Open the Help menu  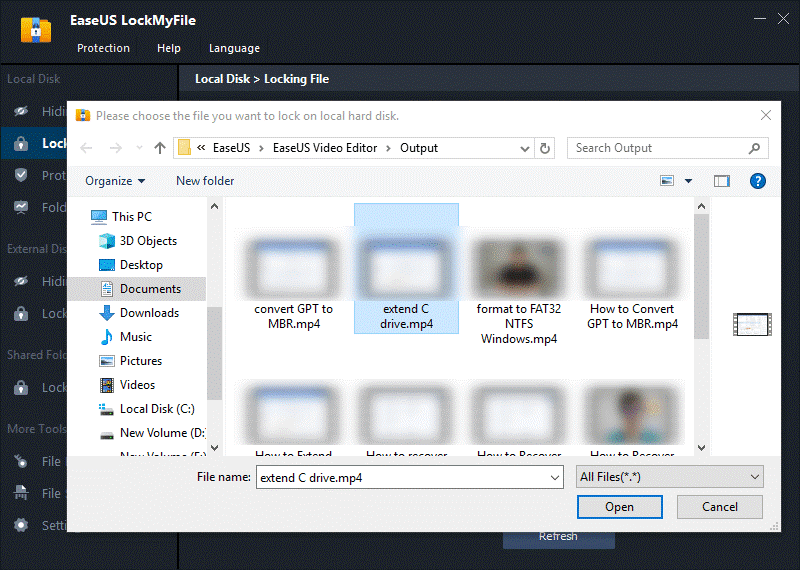coord(168,48)
